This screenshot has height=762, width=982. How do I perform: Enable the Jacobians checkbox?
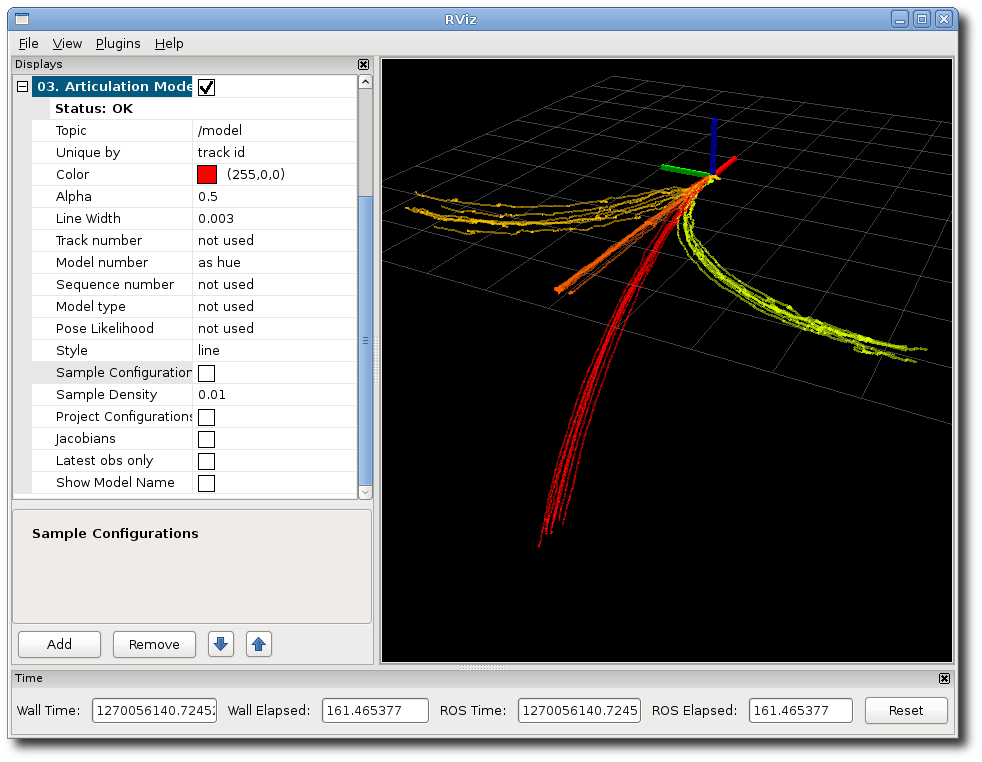click(207, 439)
